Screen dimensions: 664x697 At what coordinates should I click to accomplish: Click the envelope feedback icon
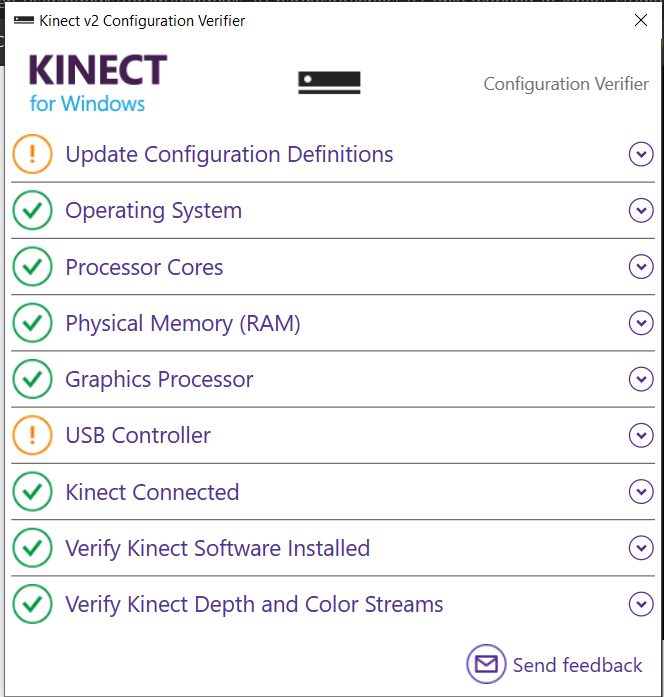click(x=486, y=664)
